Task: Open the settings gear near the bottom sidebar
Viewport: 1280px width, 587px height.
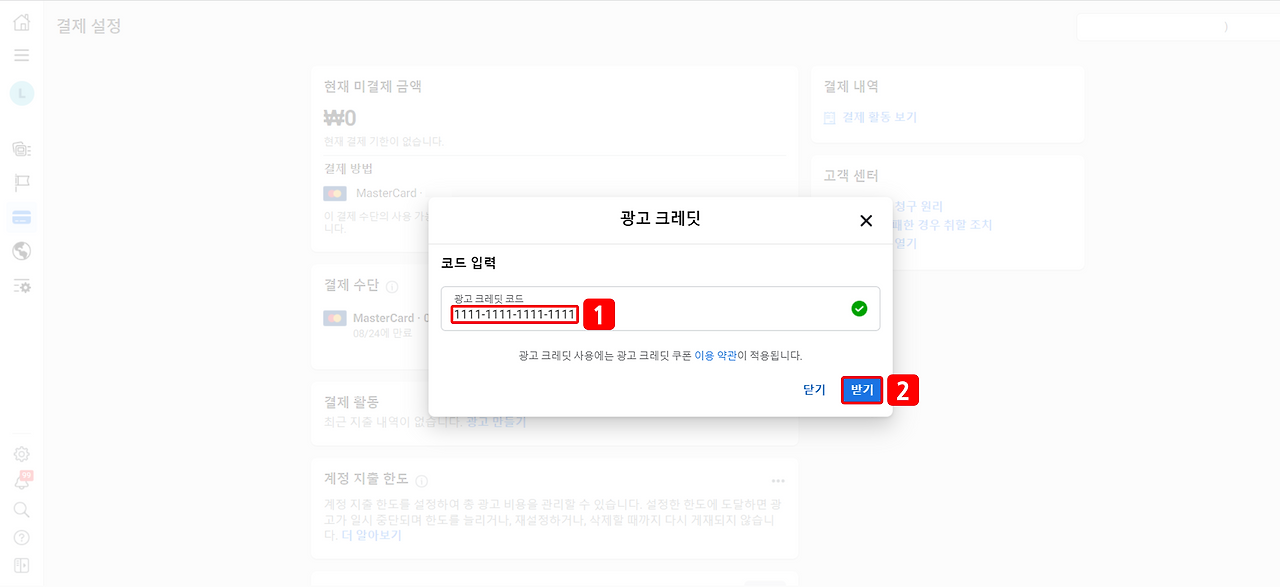Action: (20, 453)
